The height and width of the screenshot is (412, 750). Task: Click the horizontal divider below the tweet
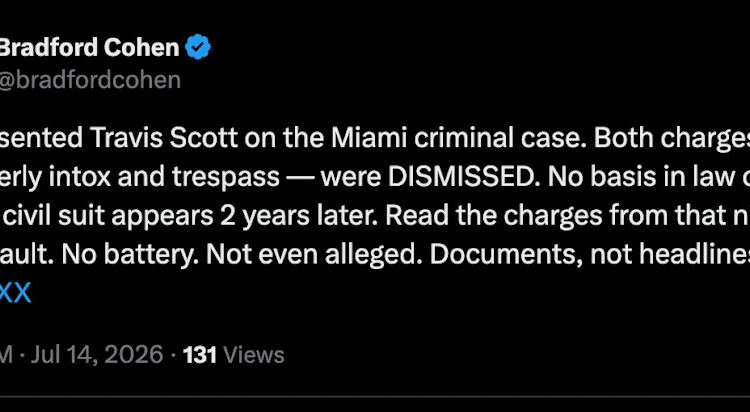click(x=375, y=397)
